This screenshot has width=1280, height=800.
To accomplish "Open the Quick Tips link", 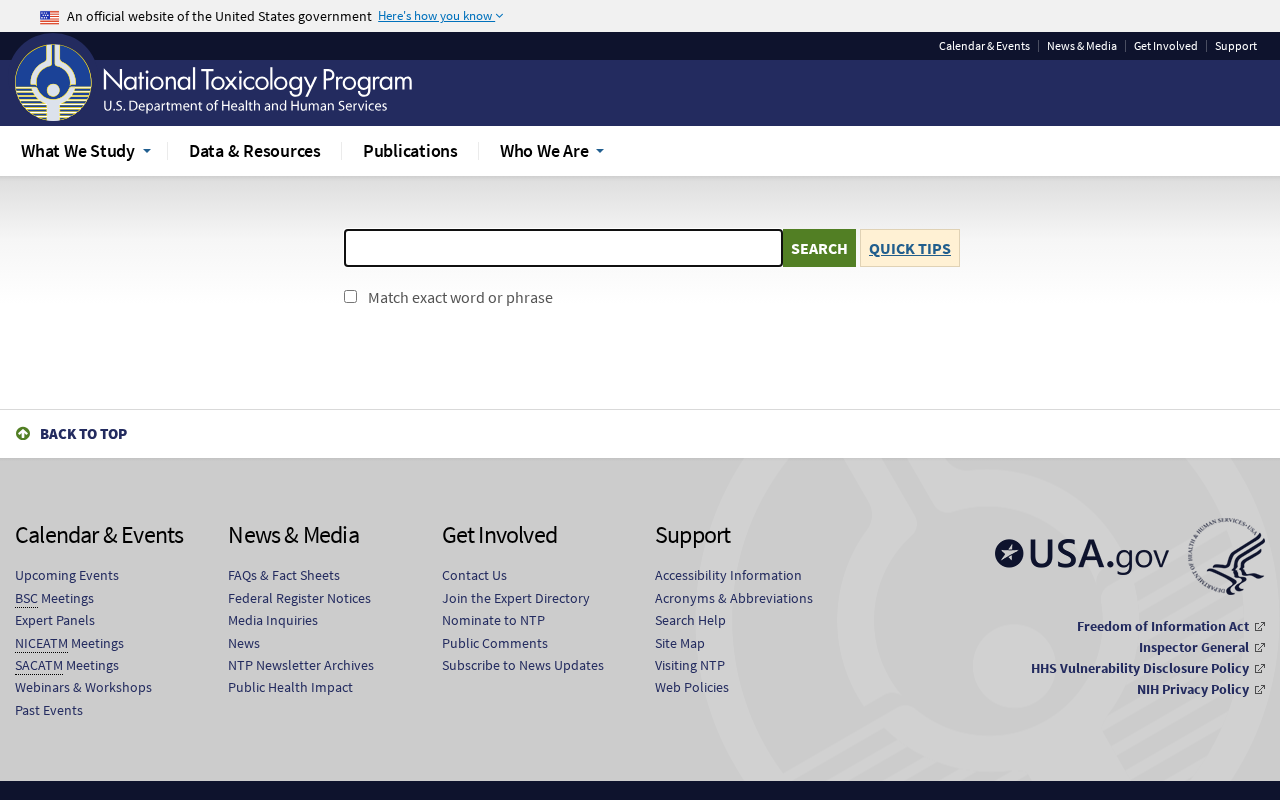I will click(x=909, y=249).
